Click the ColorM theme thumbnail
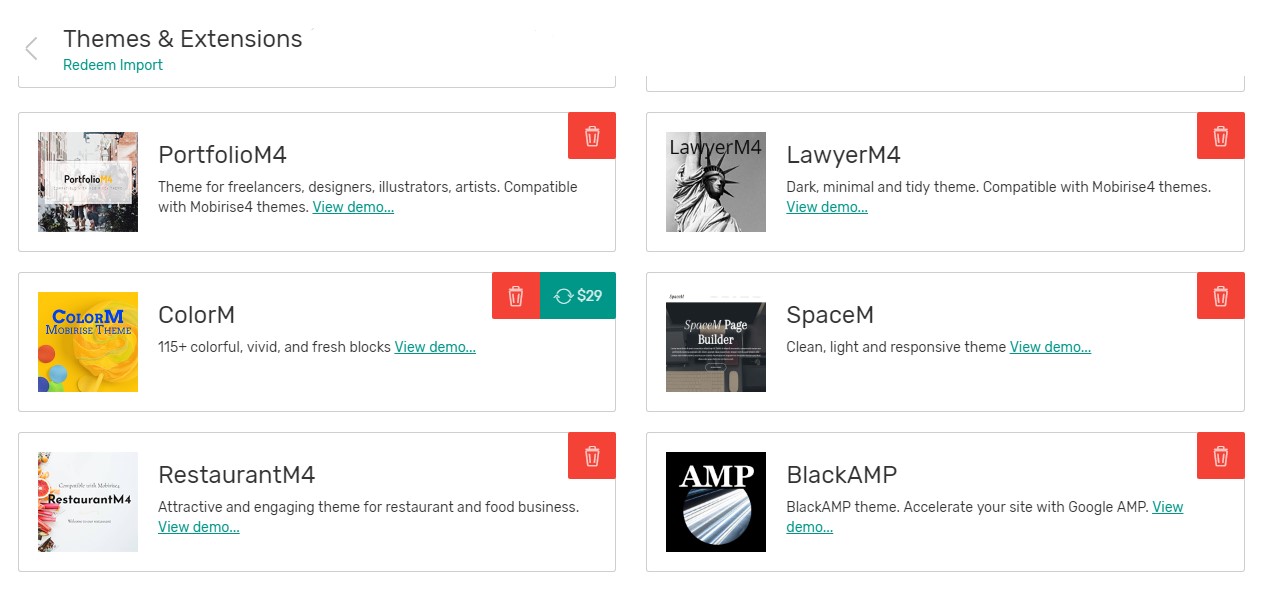 87,341
